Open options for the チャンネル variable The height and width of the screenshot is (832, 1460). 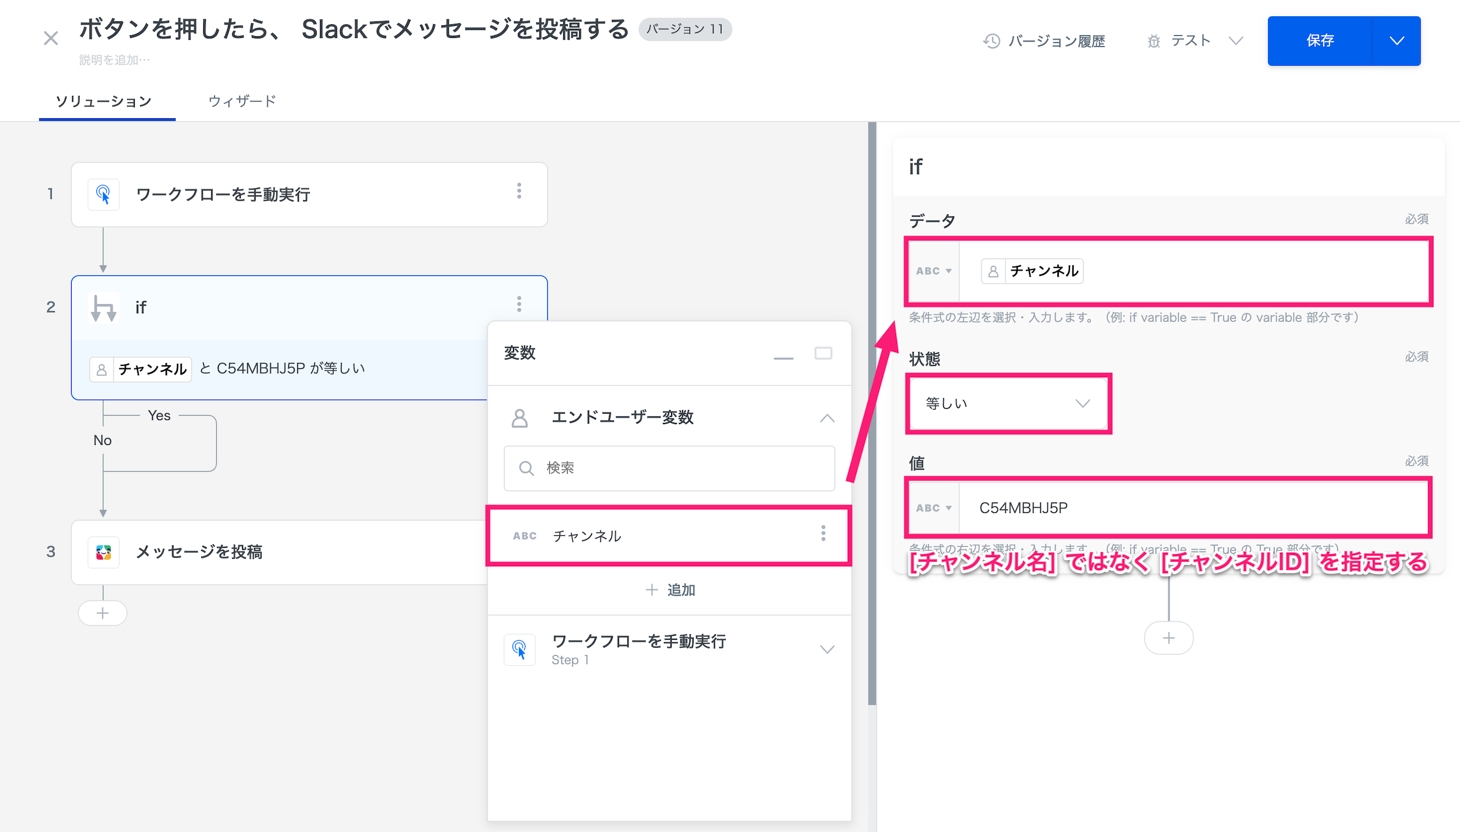coord(823,534)
